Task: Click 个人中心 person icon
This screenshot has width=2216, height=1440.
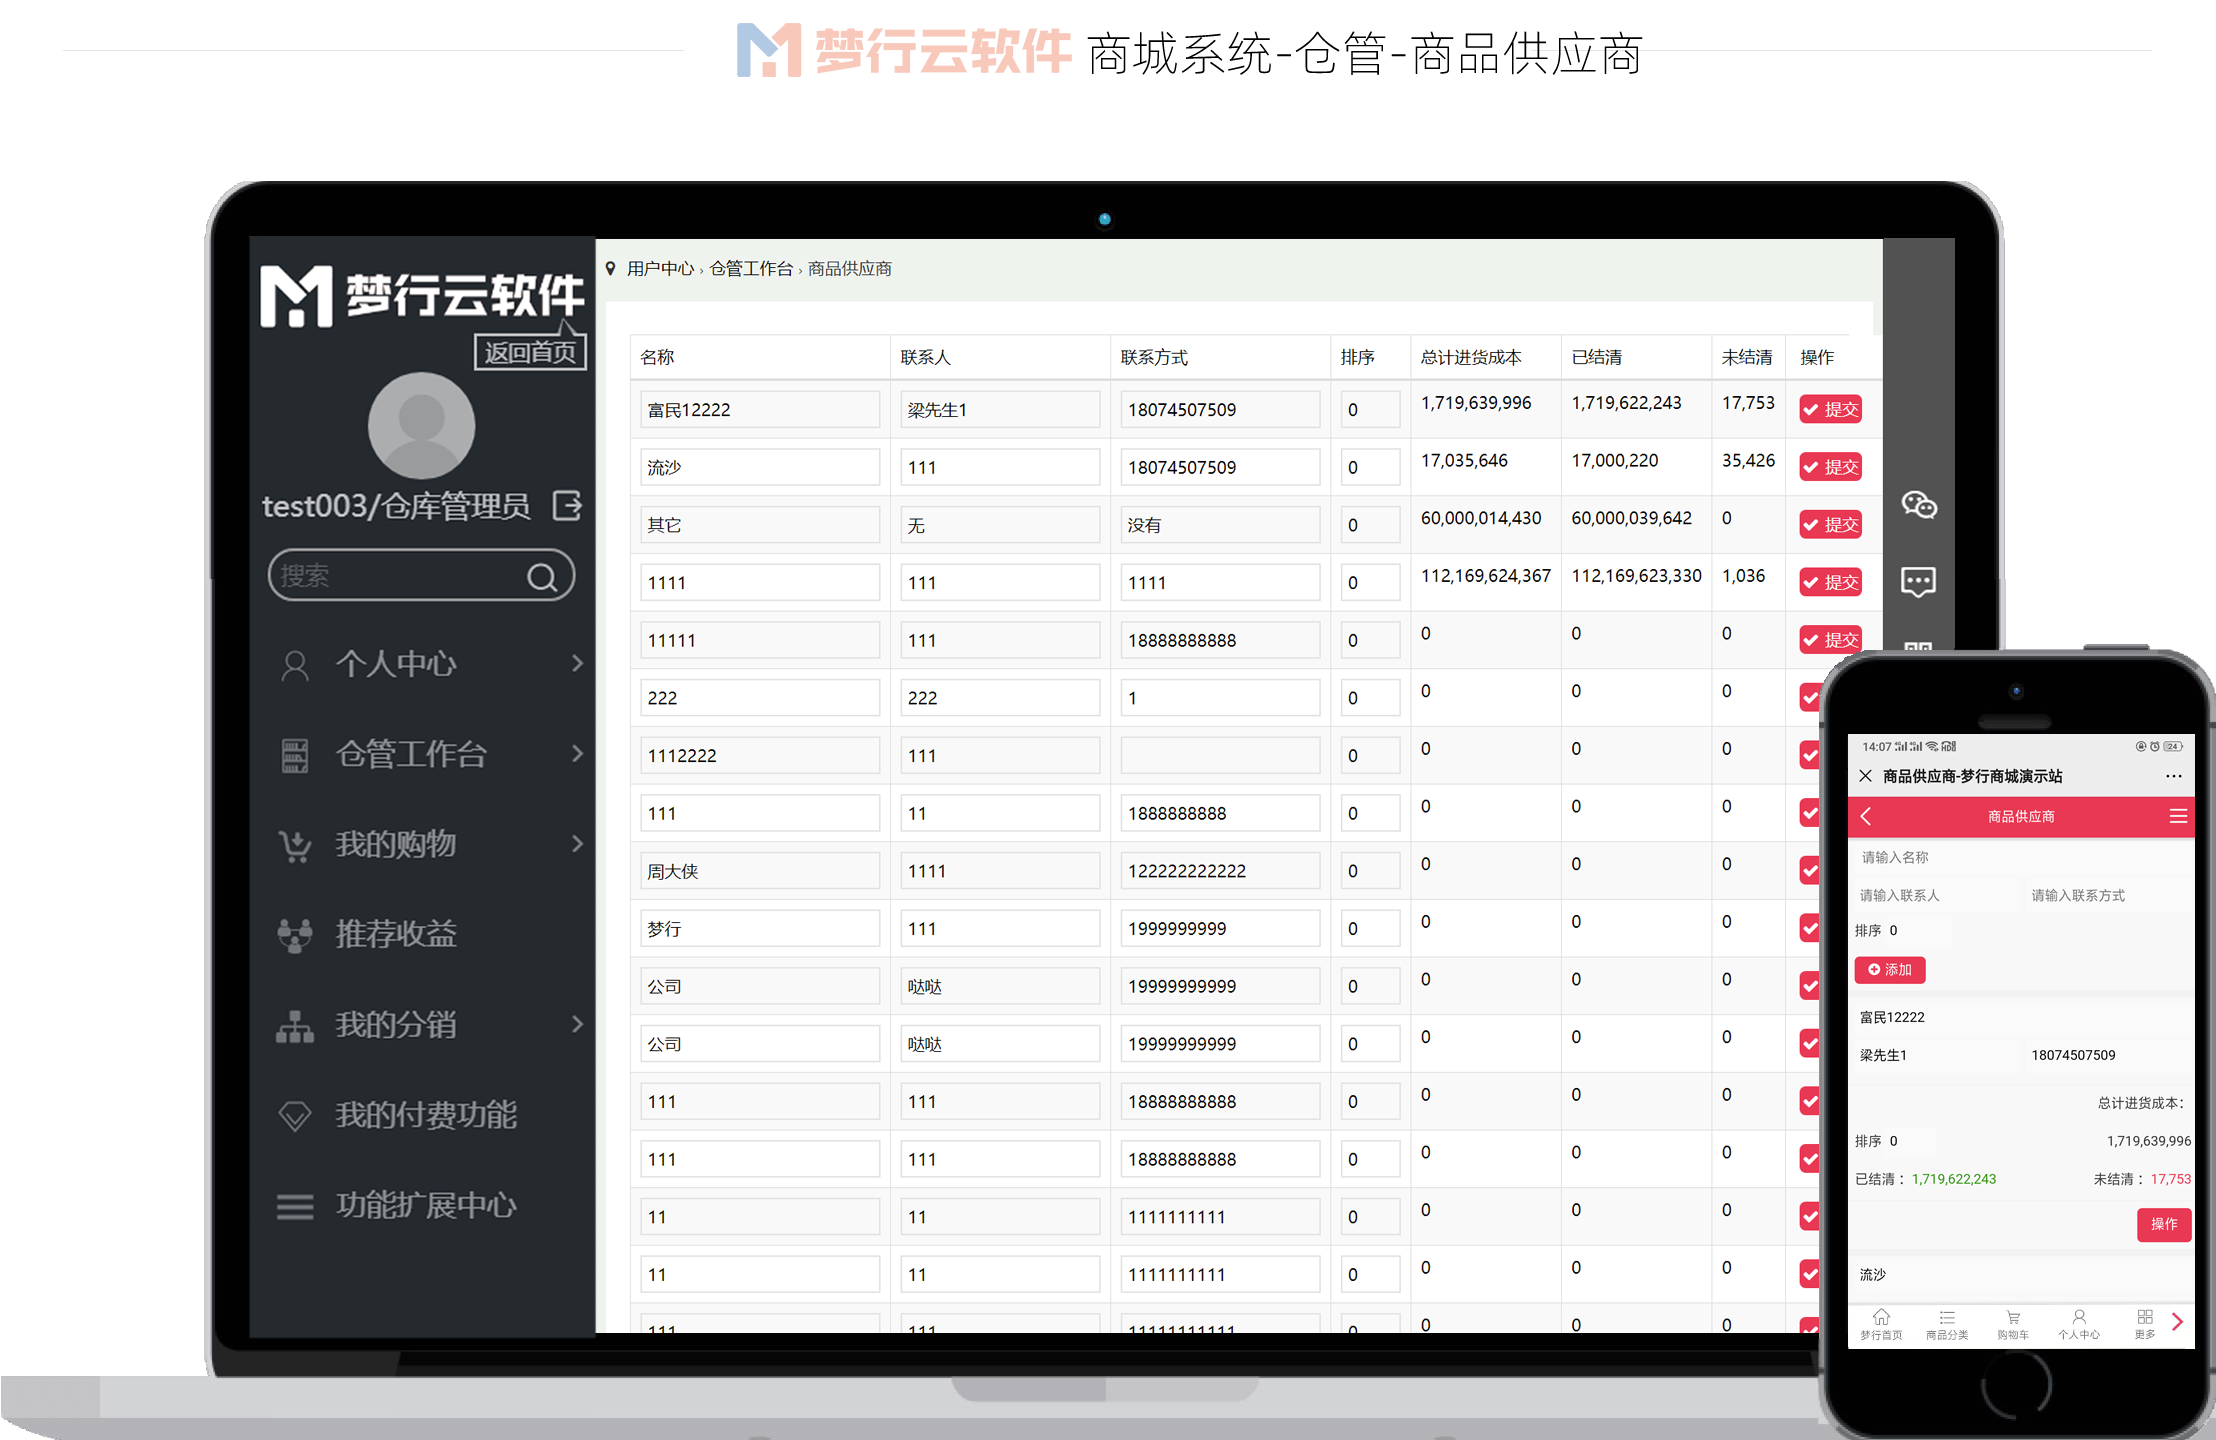Action: coord(295,665)
